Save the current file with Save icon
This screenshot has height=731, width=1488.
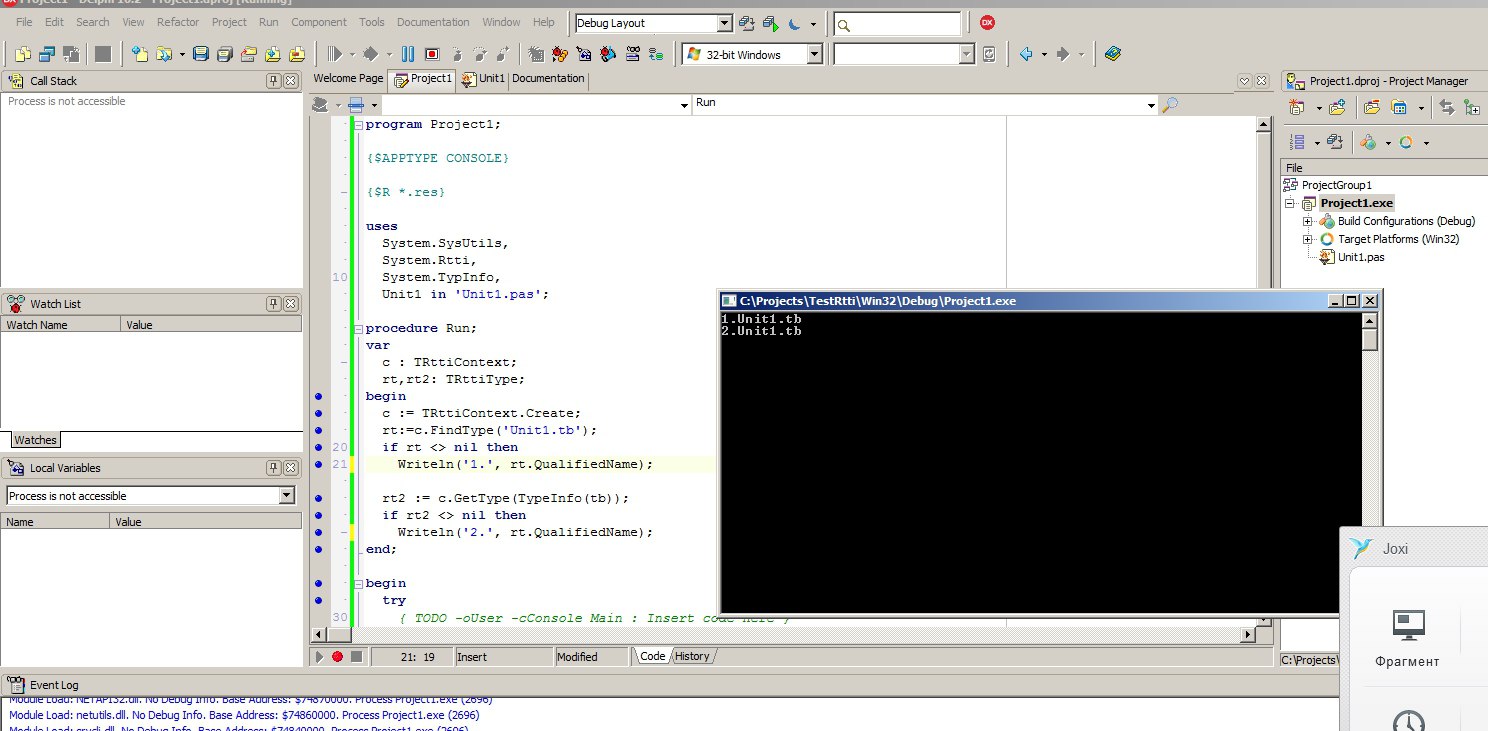click(200, 54)
